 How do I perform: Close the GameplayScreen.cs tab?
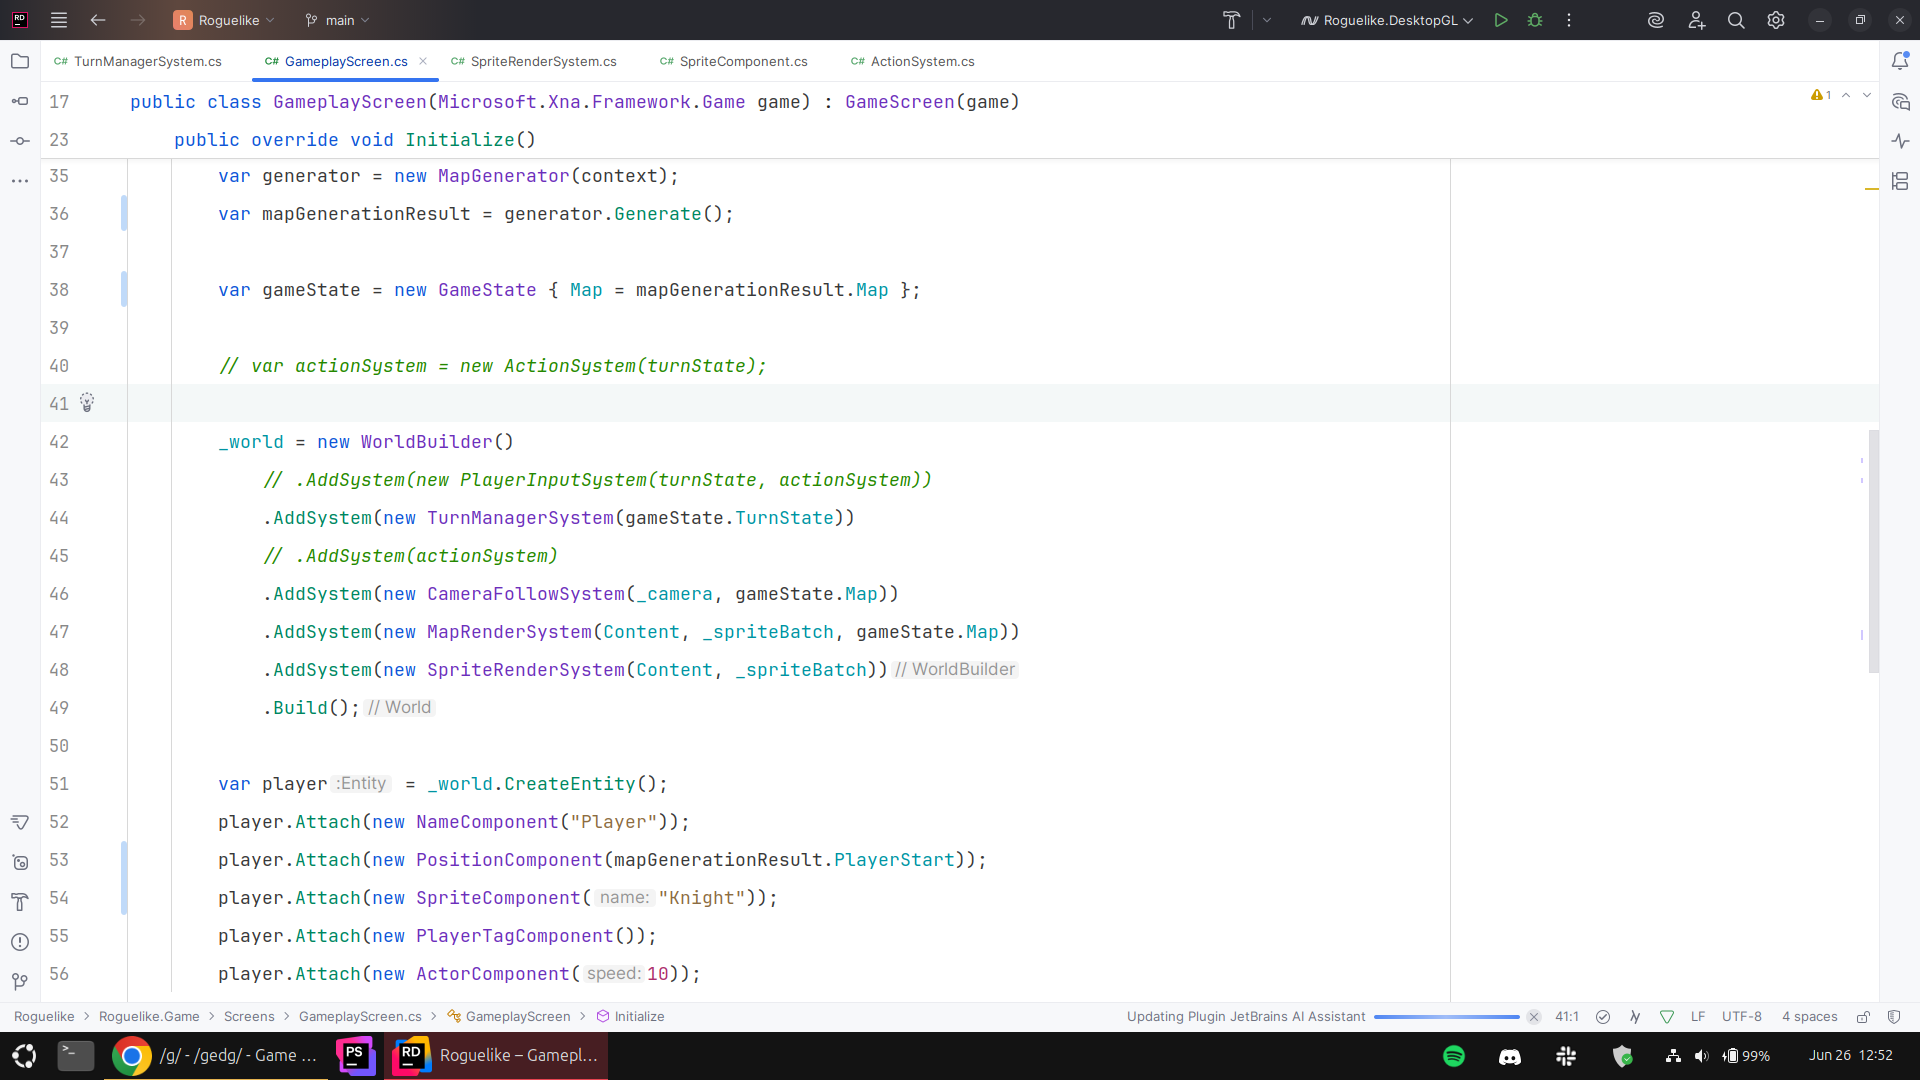click(x=423, y=61)
